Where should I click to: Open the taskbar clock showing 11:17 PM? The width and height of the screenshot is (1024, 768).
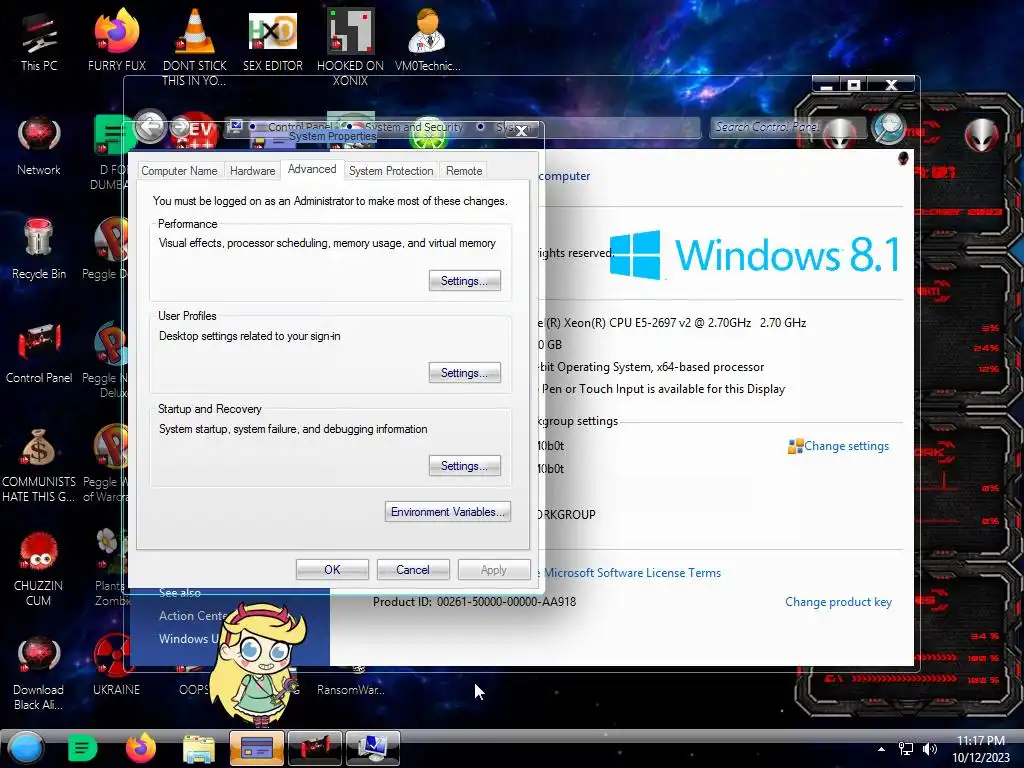[x=981, y=748]
